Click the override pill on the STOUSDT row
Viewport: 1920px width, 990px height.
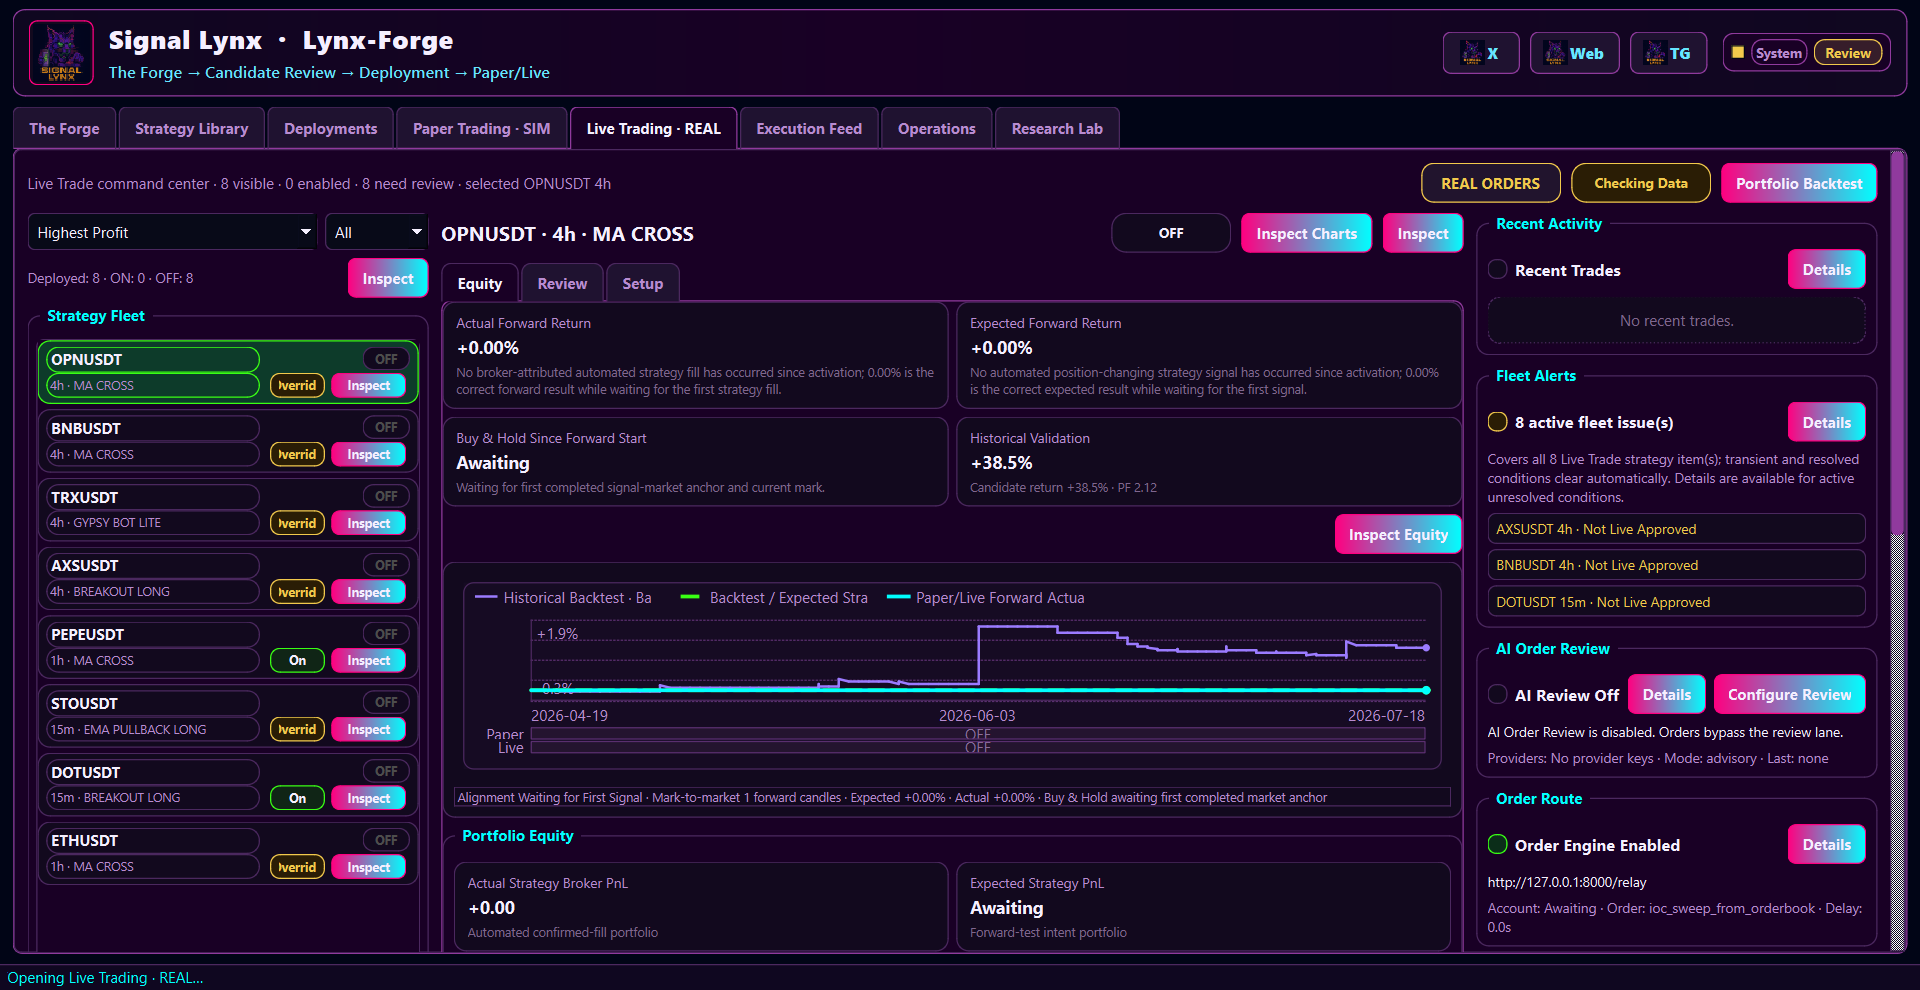point(297,729)
